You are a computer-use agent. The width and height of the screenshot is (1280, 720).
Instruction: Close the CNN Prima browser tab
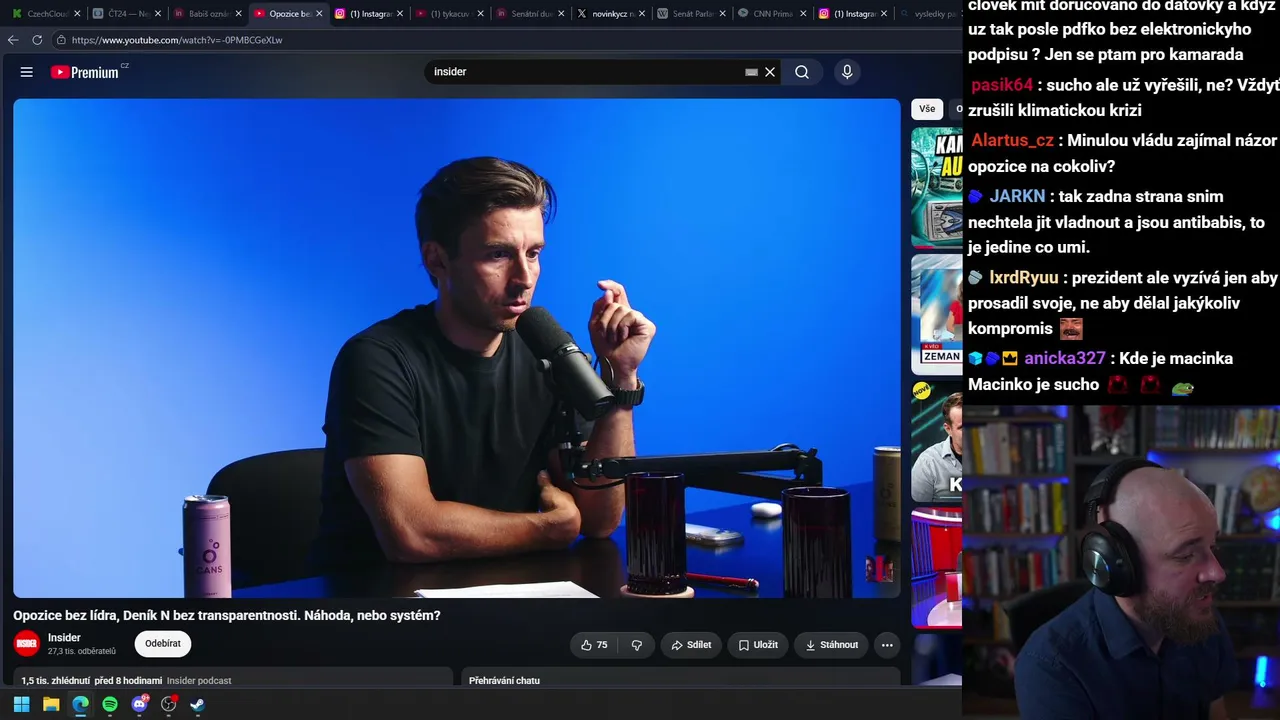pyautogui.click(x=804, y=14)
